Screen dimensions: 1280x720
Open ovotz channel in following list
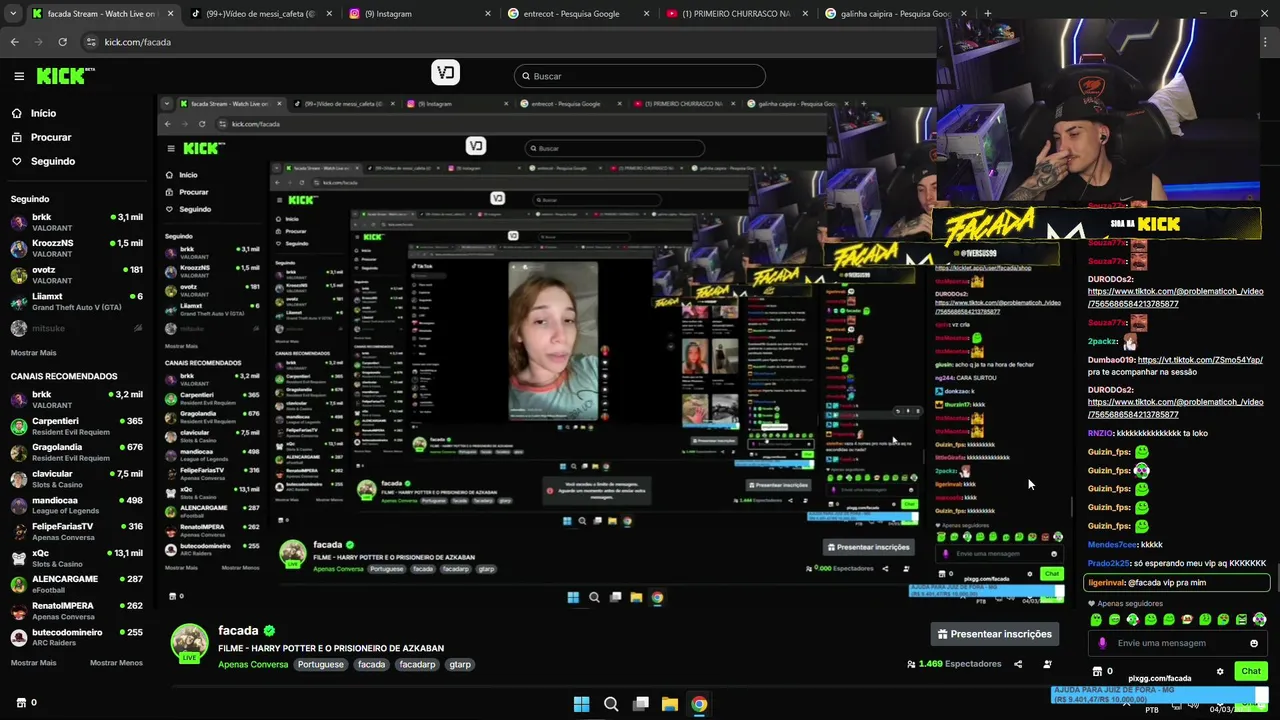(x=77, y=275)
